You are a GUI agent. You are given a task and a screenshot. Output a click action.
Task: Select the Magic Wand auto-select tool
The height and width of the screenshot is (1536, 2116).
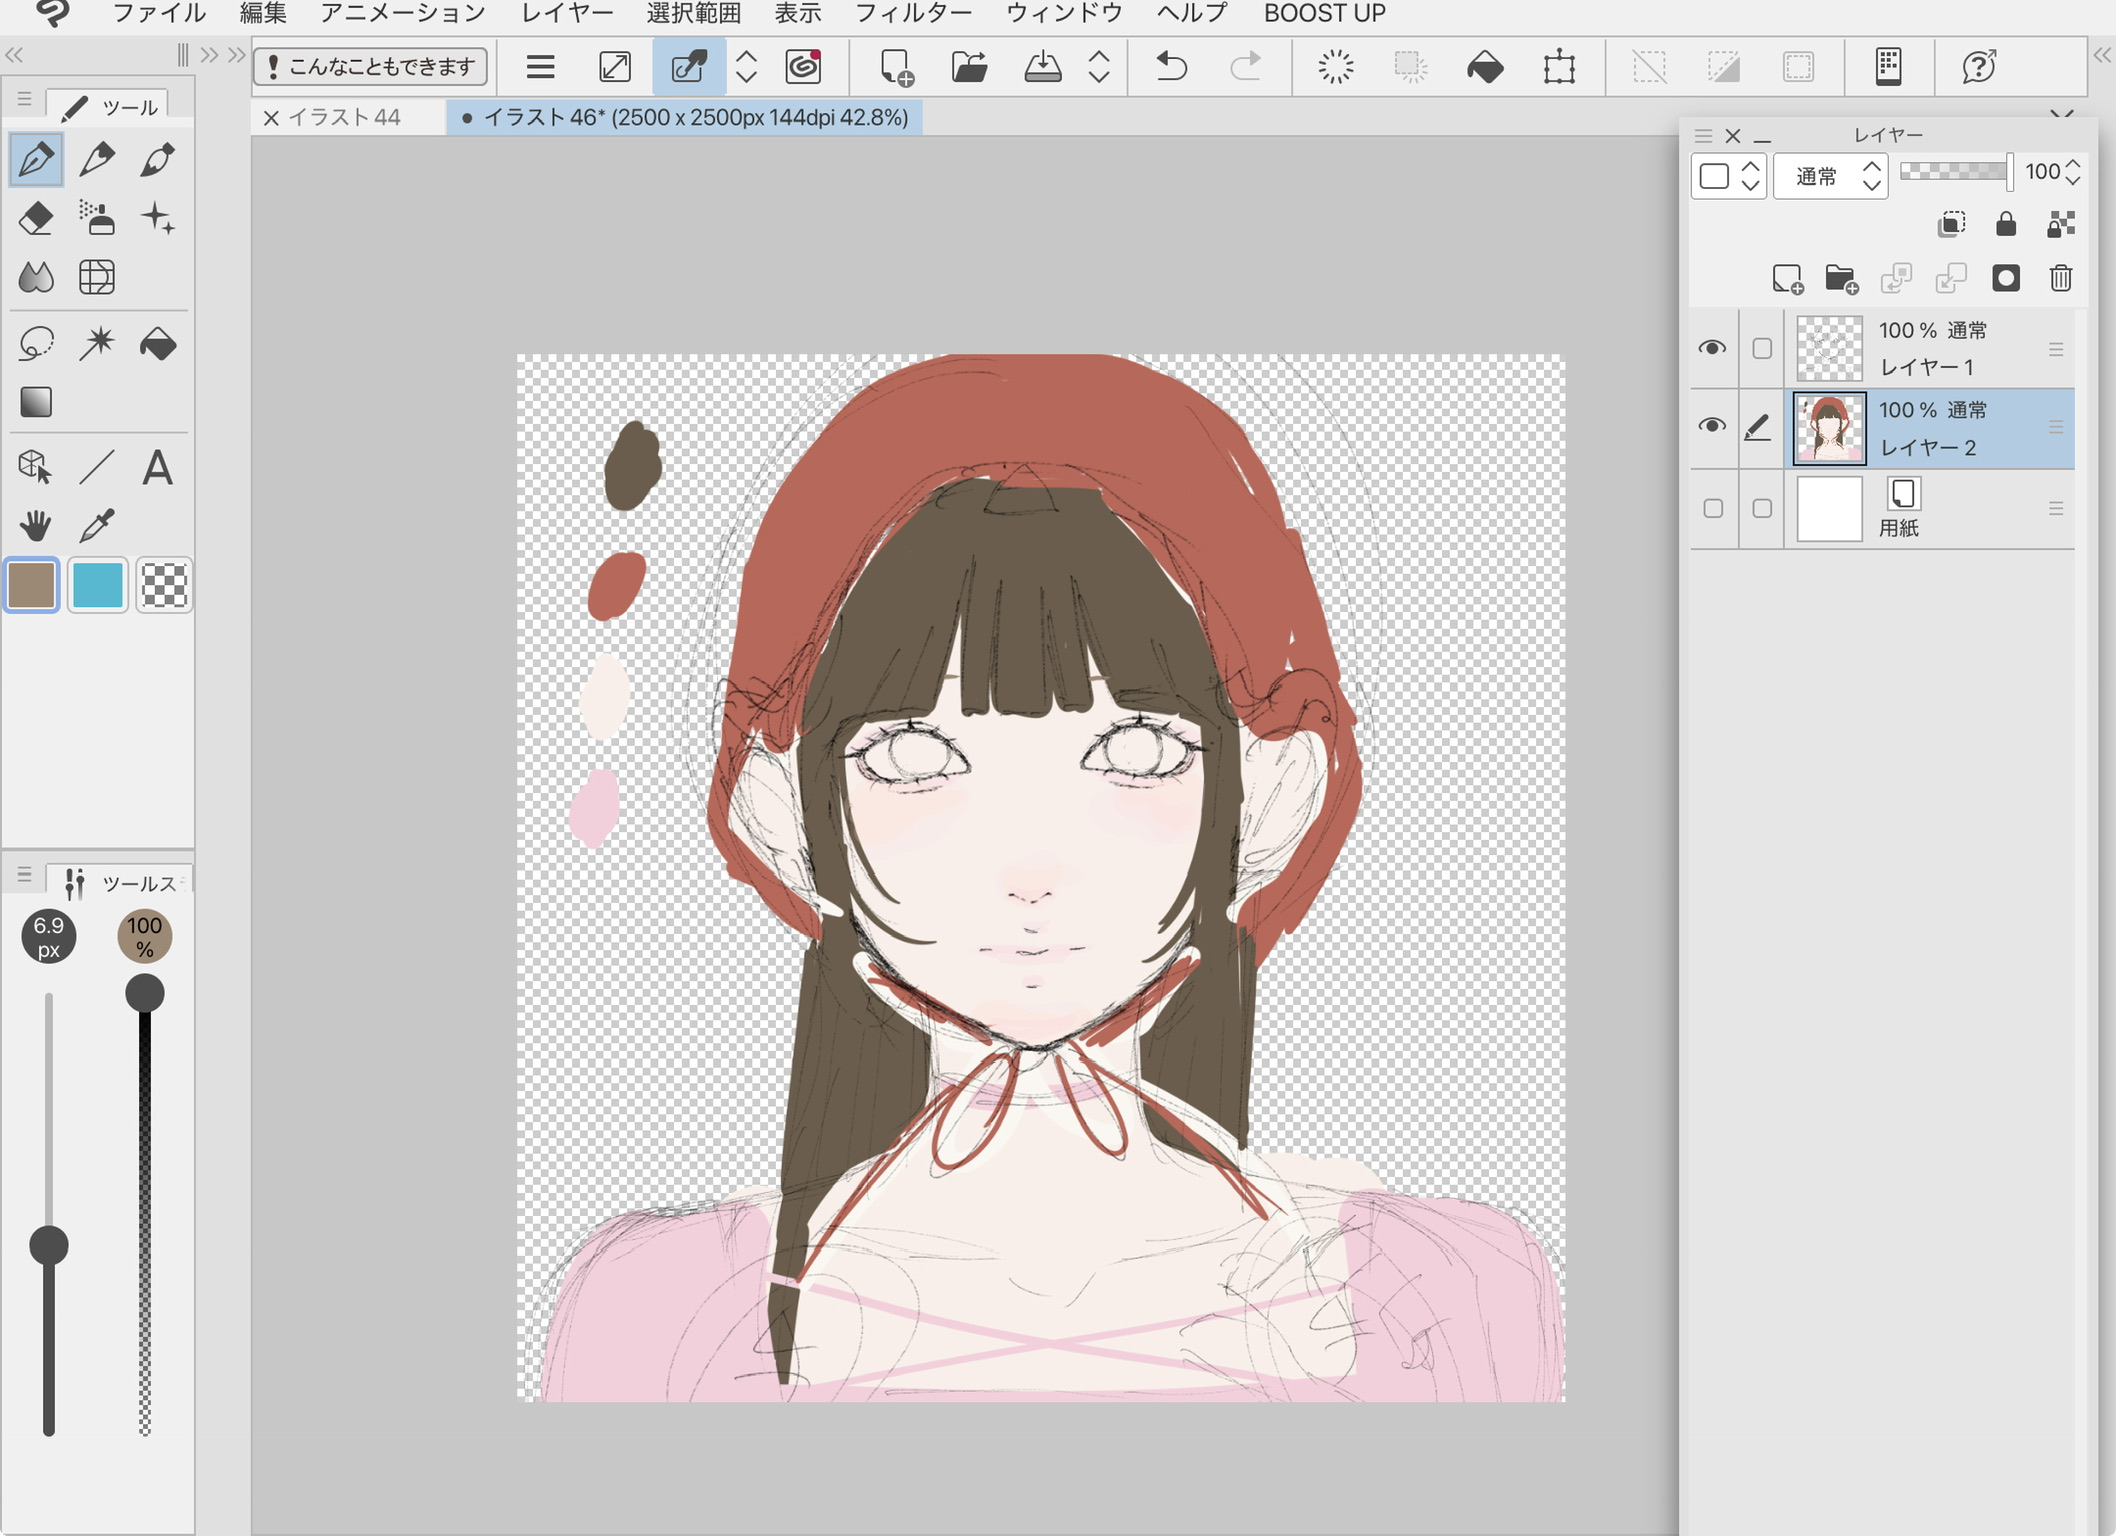97,343
